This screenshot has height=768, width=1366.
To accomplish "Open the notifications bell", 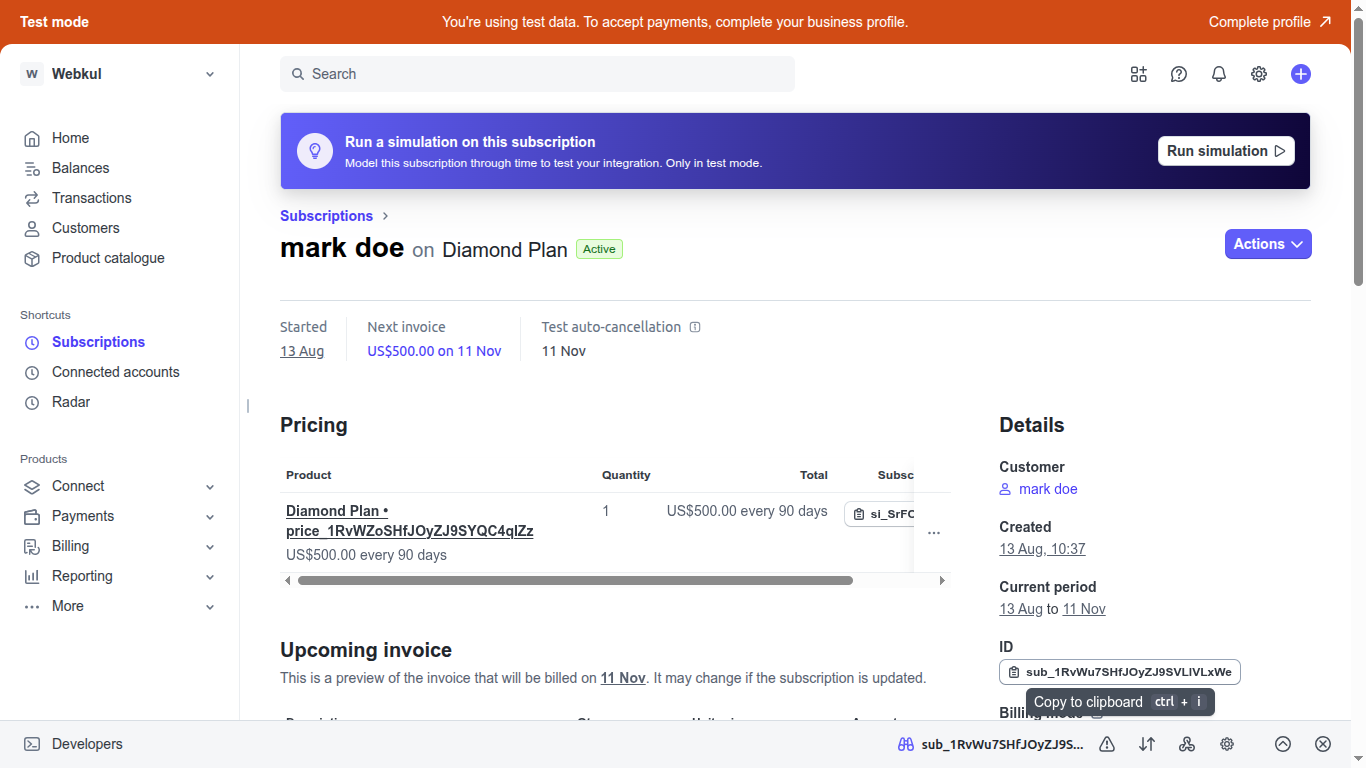I will pyautogui.click(x=1218, y=74).
